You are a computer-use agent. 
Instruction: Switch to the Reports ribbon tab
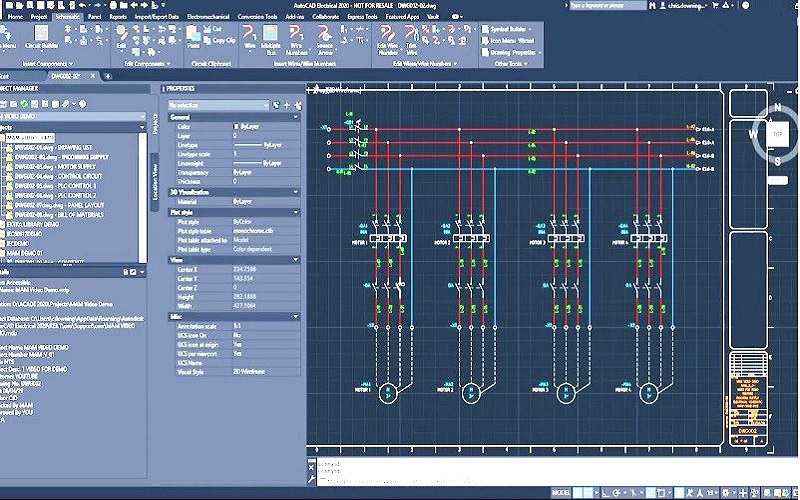click(118, 17)
